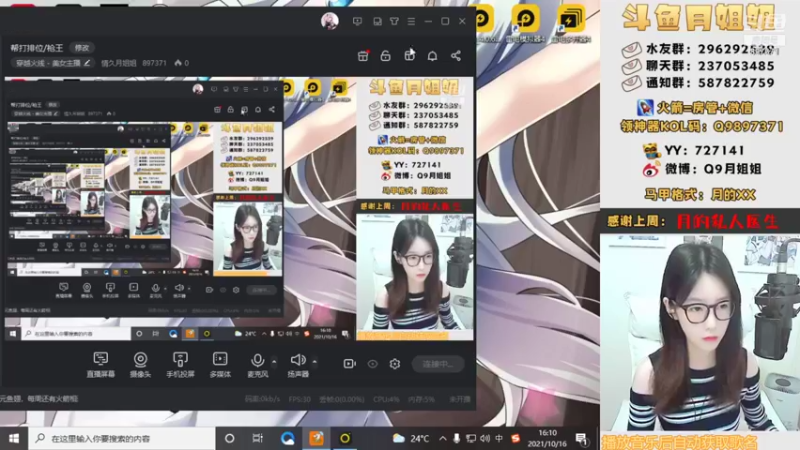
Task: Expand the microphone options arrow
Action: tap(274, 361)
